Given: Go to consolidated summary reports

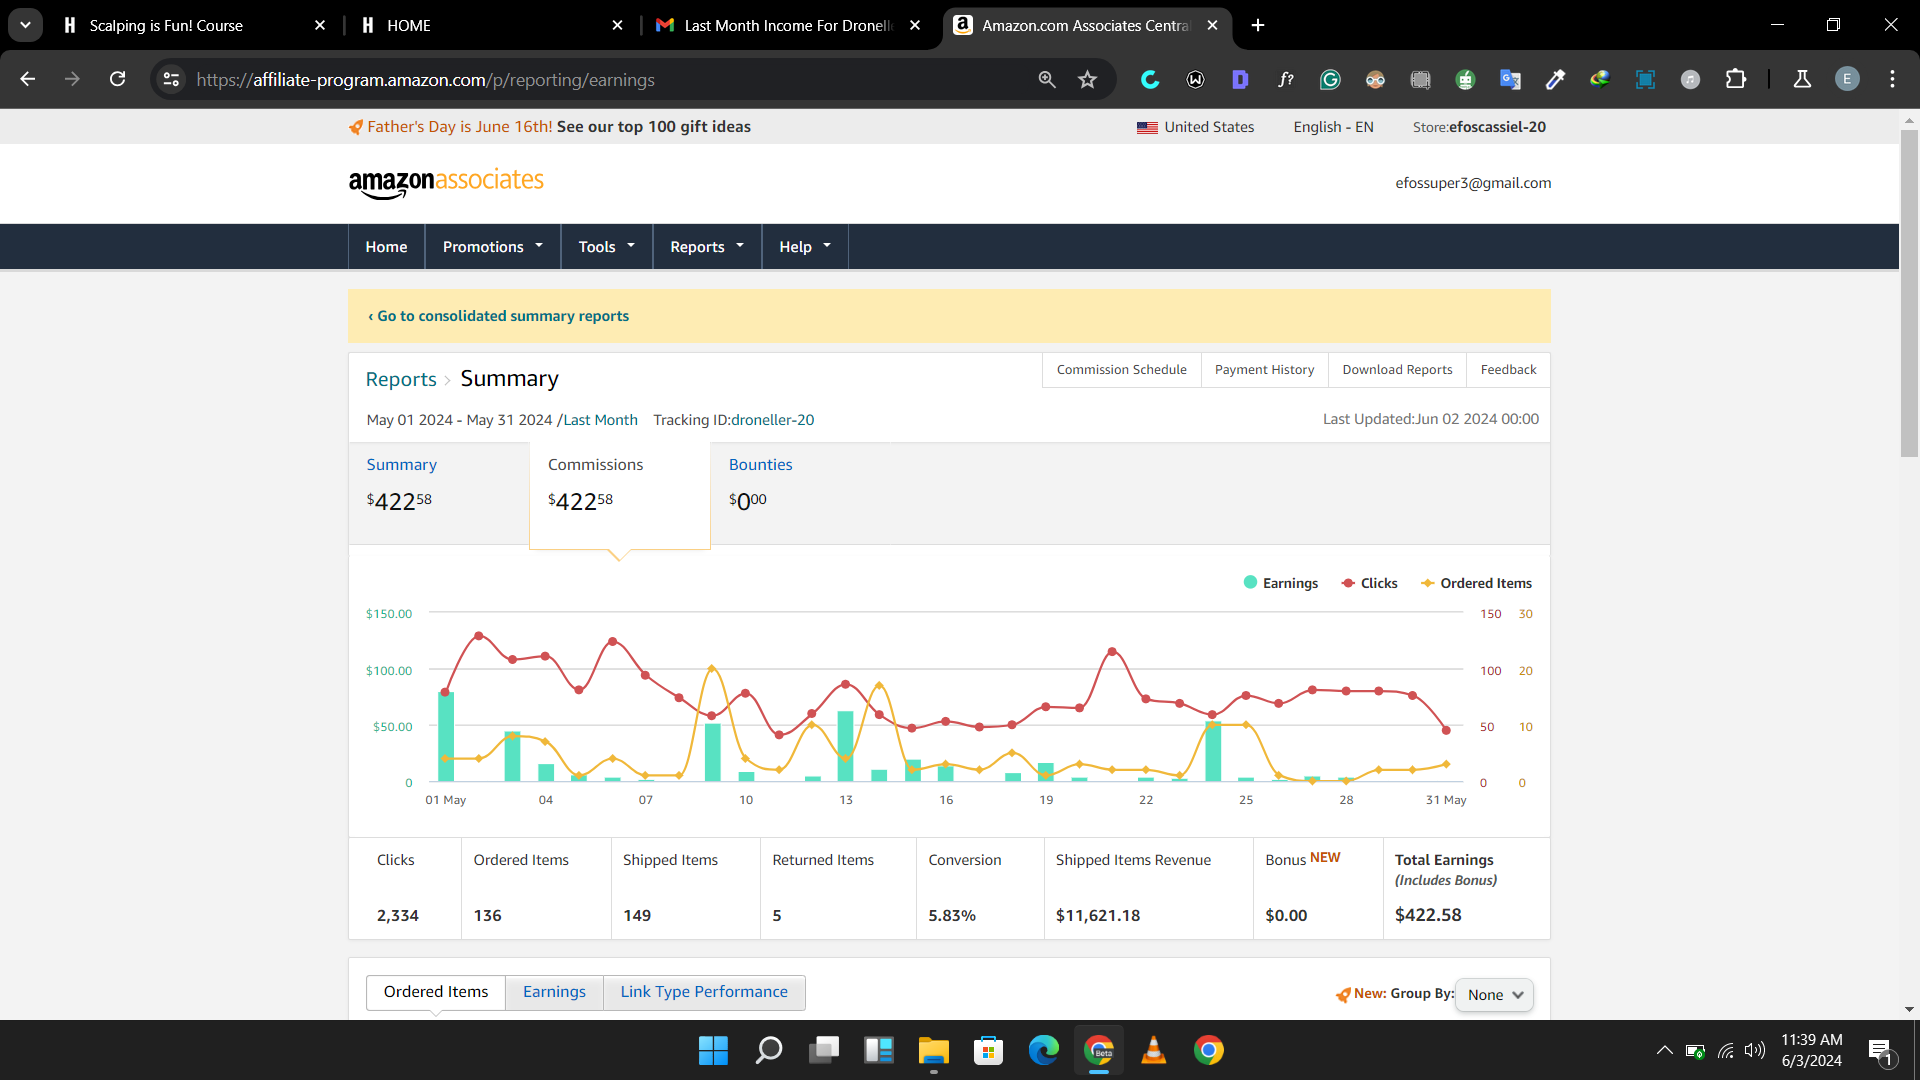Looking at the screenshot, I should point(498,316).
